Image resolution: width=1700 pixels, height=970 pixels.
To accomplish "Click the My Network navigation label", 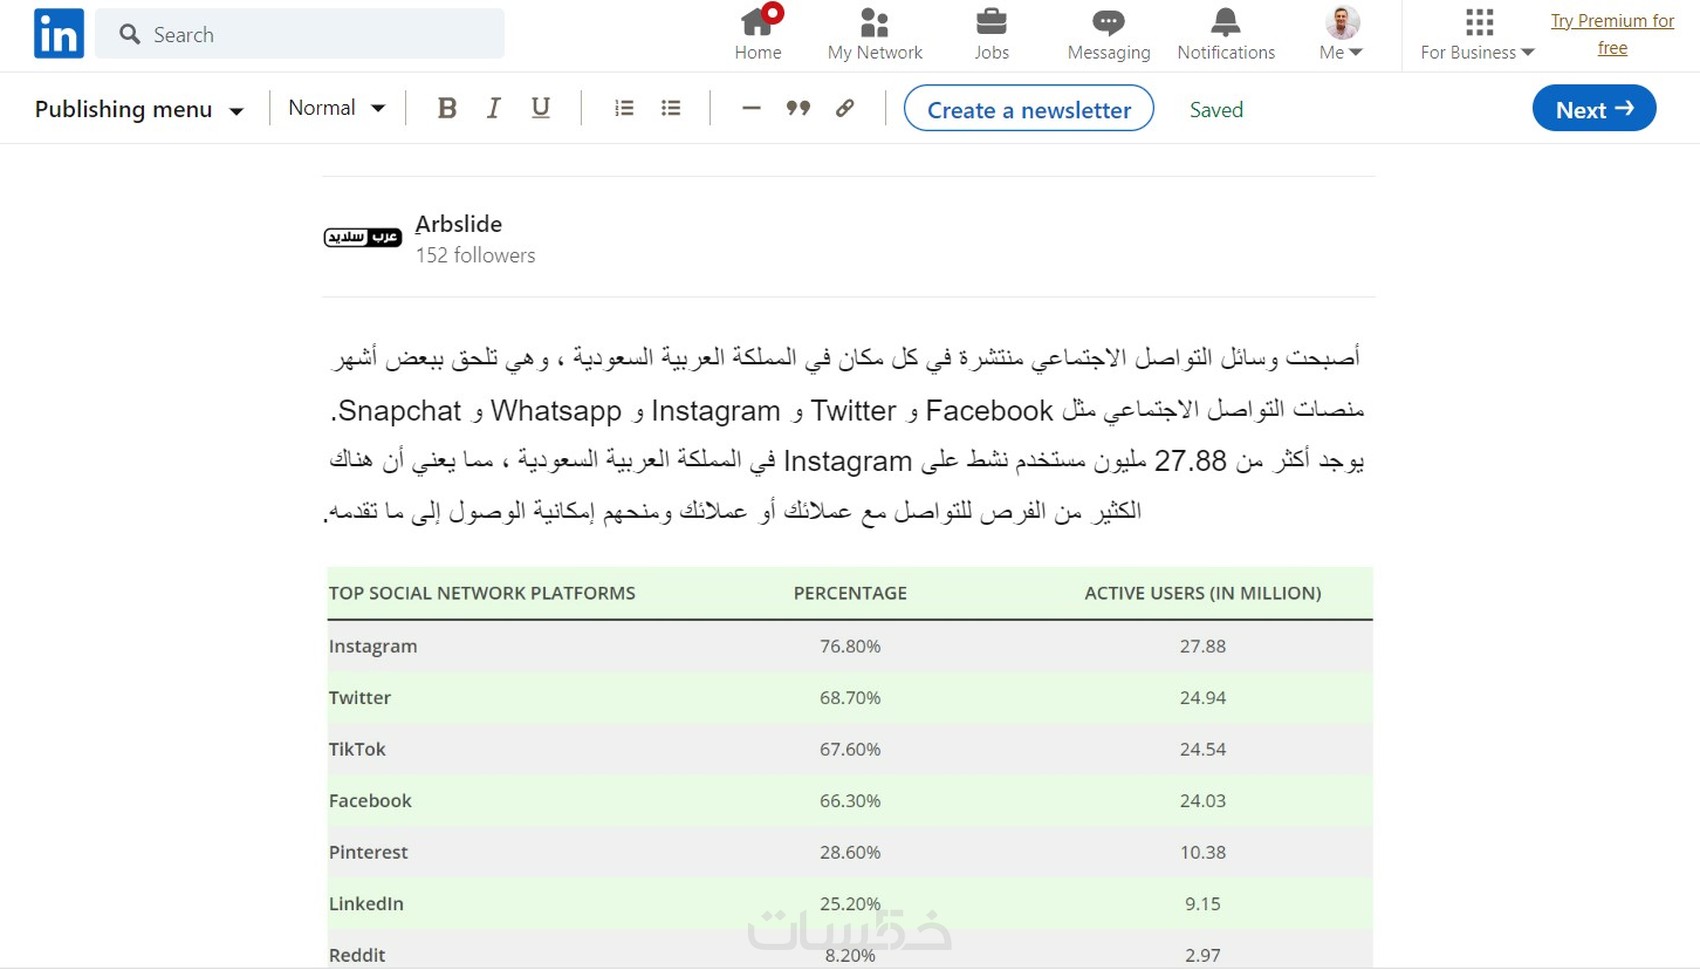I will pyautogui.click(x=875, y=52).
